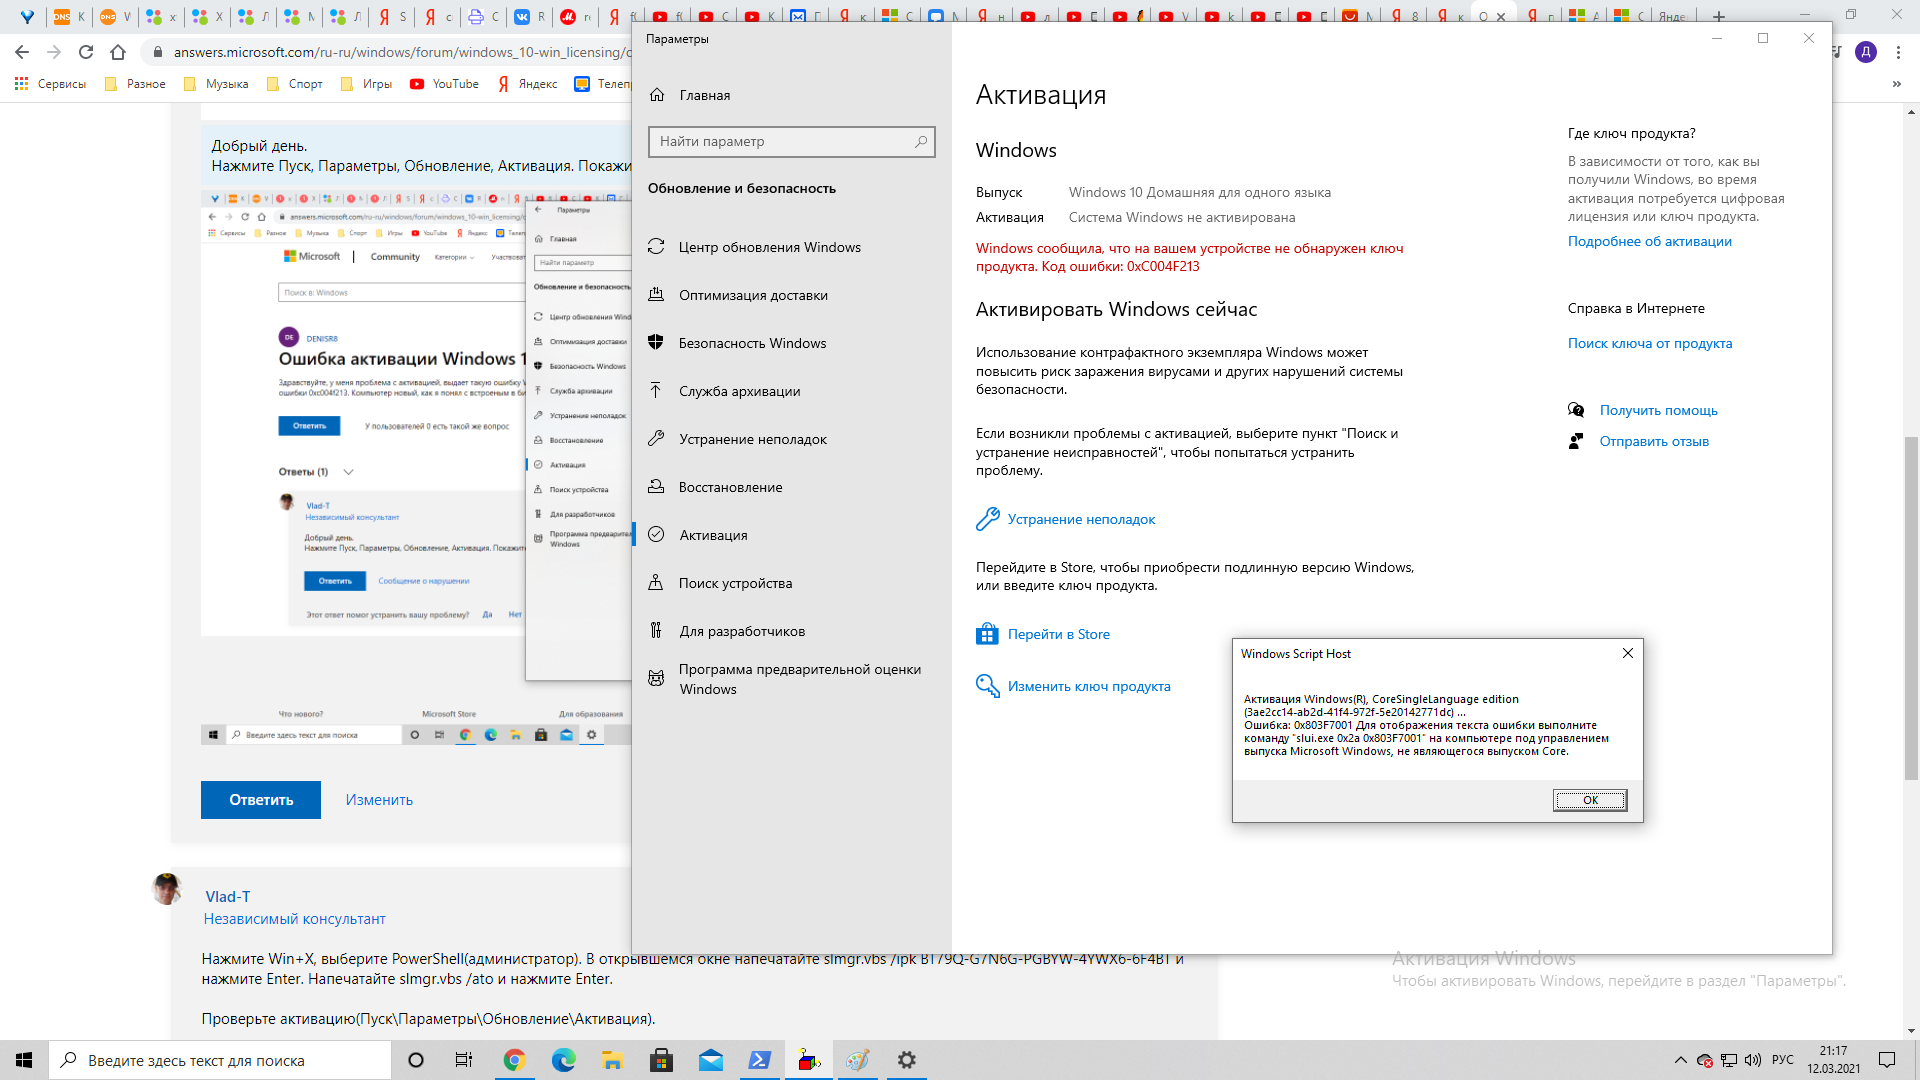1920x1080 pixels.
Task: Switch input language РУС
Action: click(1782, 1060)
